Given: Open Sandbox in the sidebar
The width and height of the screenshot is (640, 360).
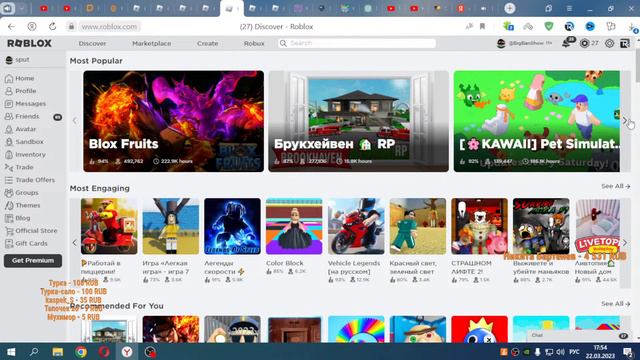Looking at the screenshot, I should pos(24,142).
